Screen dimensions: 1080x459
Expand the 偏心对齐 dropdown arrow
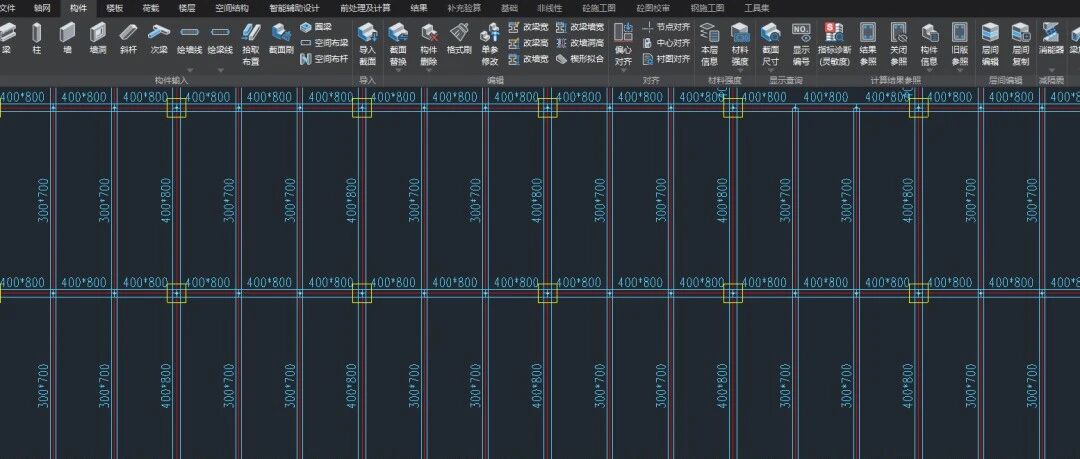tap(623, 70)
